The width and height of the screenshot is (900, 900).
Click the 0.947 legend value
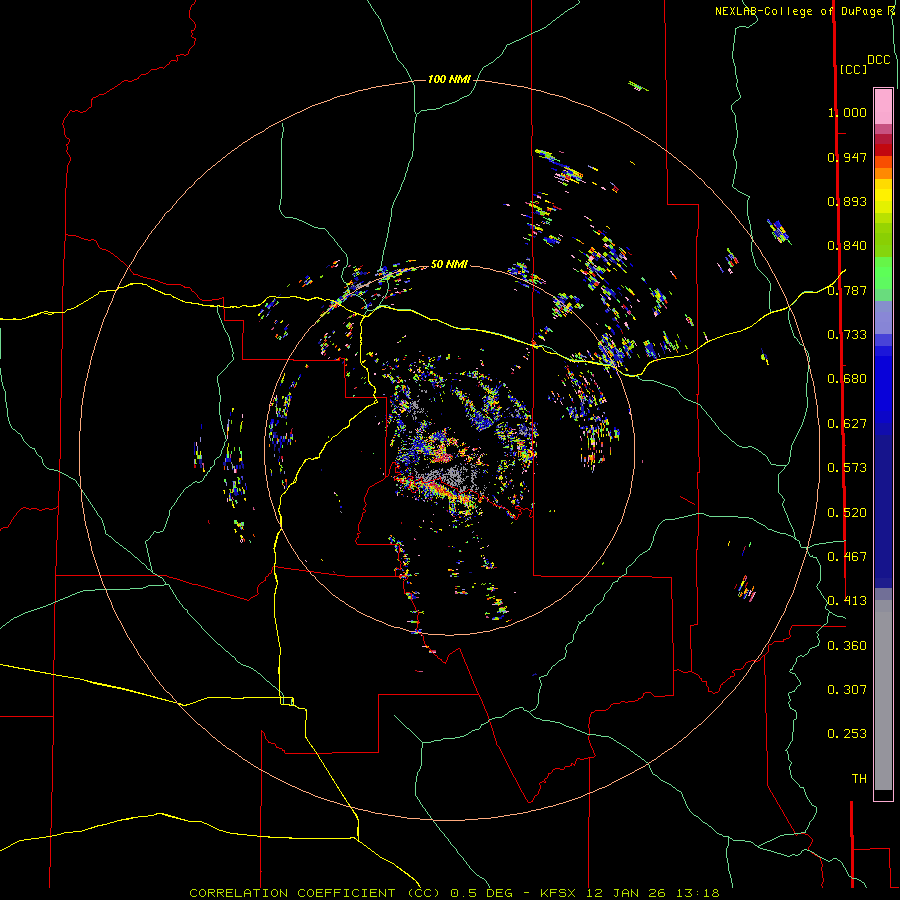(x=847, y=157)
